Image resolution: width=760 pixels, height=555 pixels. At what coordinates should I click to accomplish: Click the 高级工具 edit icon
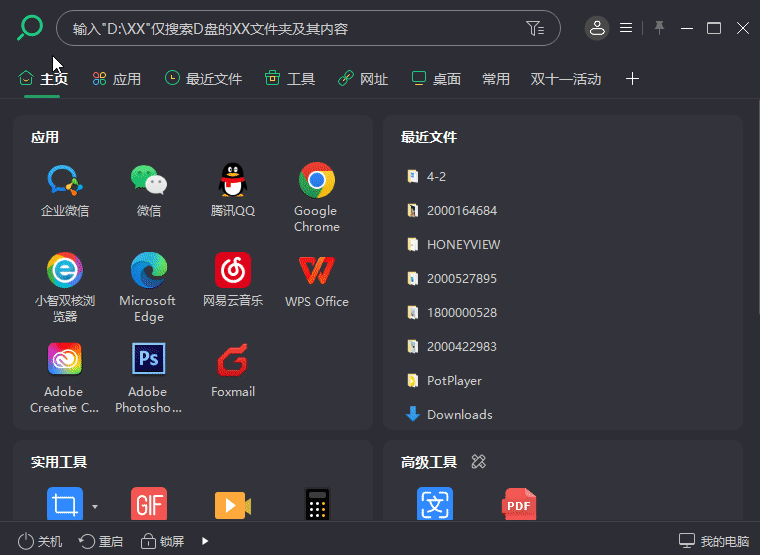(478, 461)
